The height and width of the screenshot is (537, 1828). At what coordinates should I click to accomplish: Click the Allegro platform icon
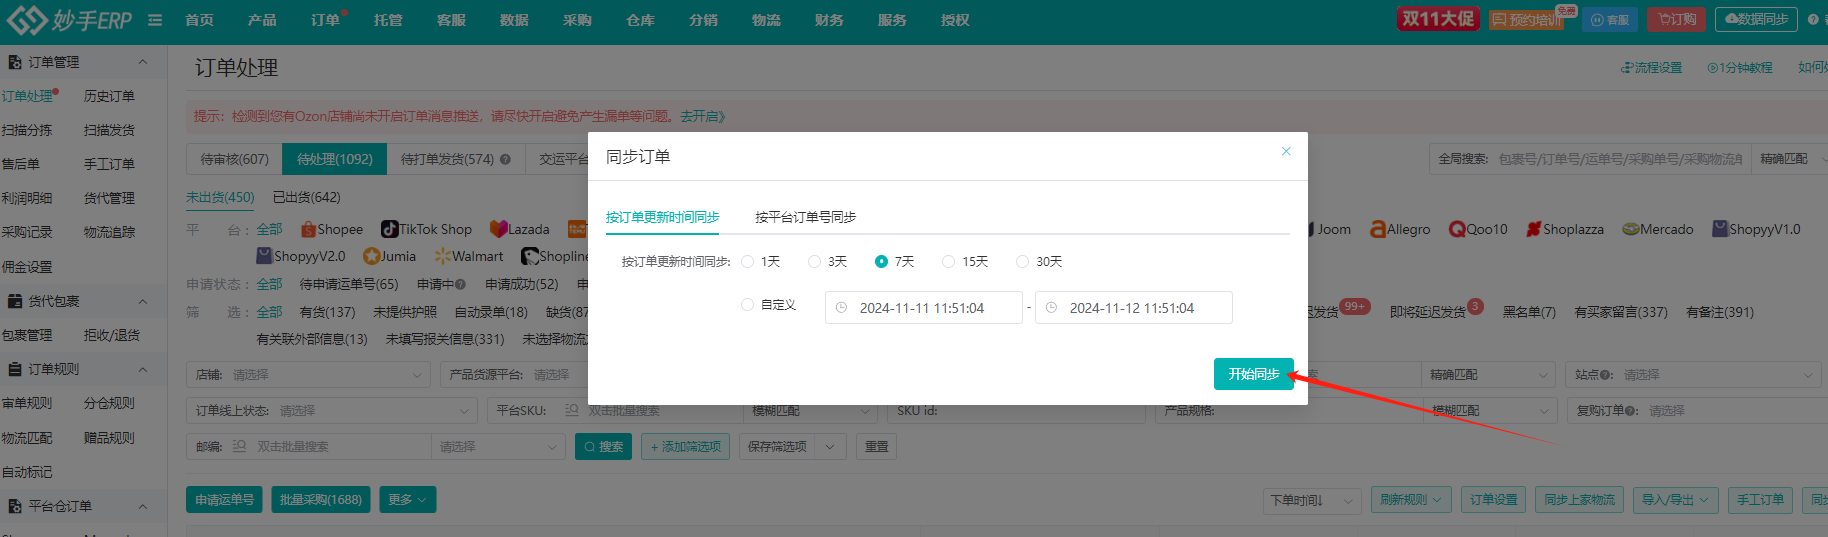tap(1378, 229)
